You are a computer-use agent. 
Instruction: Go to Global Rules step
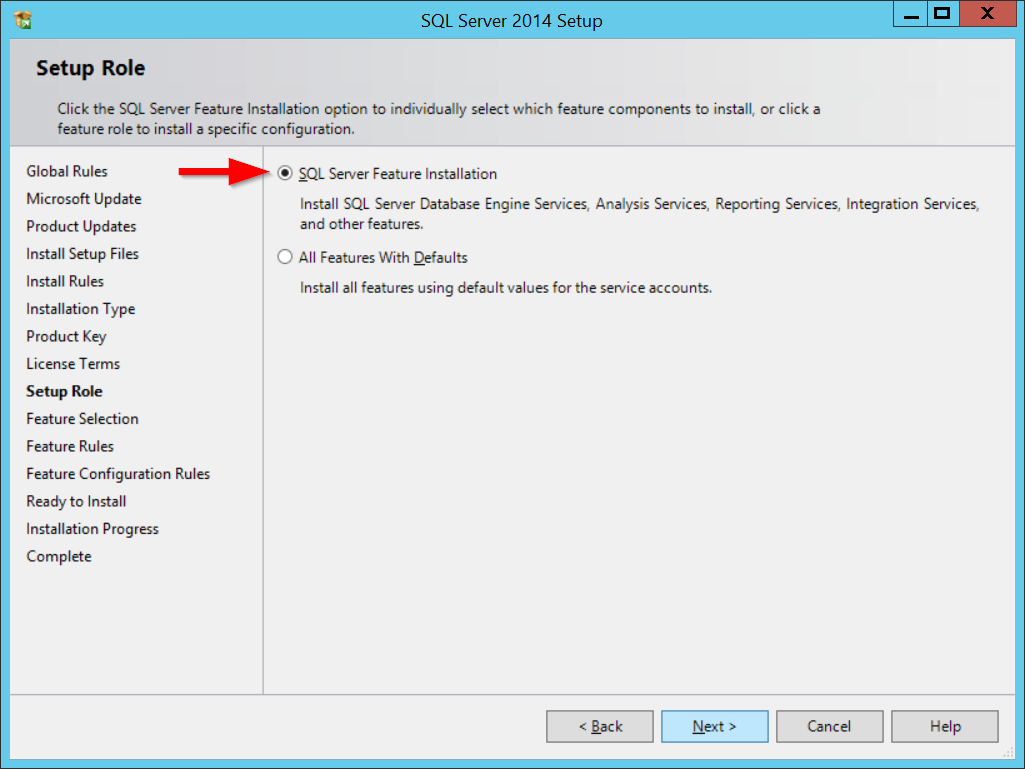pyautogui.click(x=67, y=172)
